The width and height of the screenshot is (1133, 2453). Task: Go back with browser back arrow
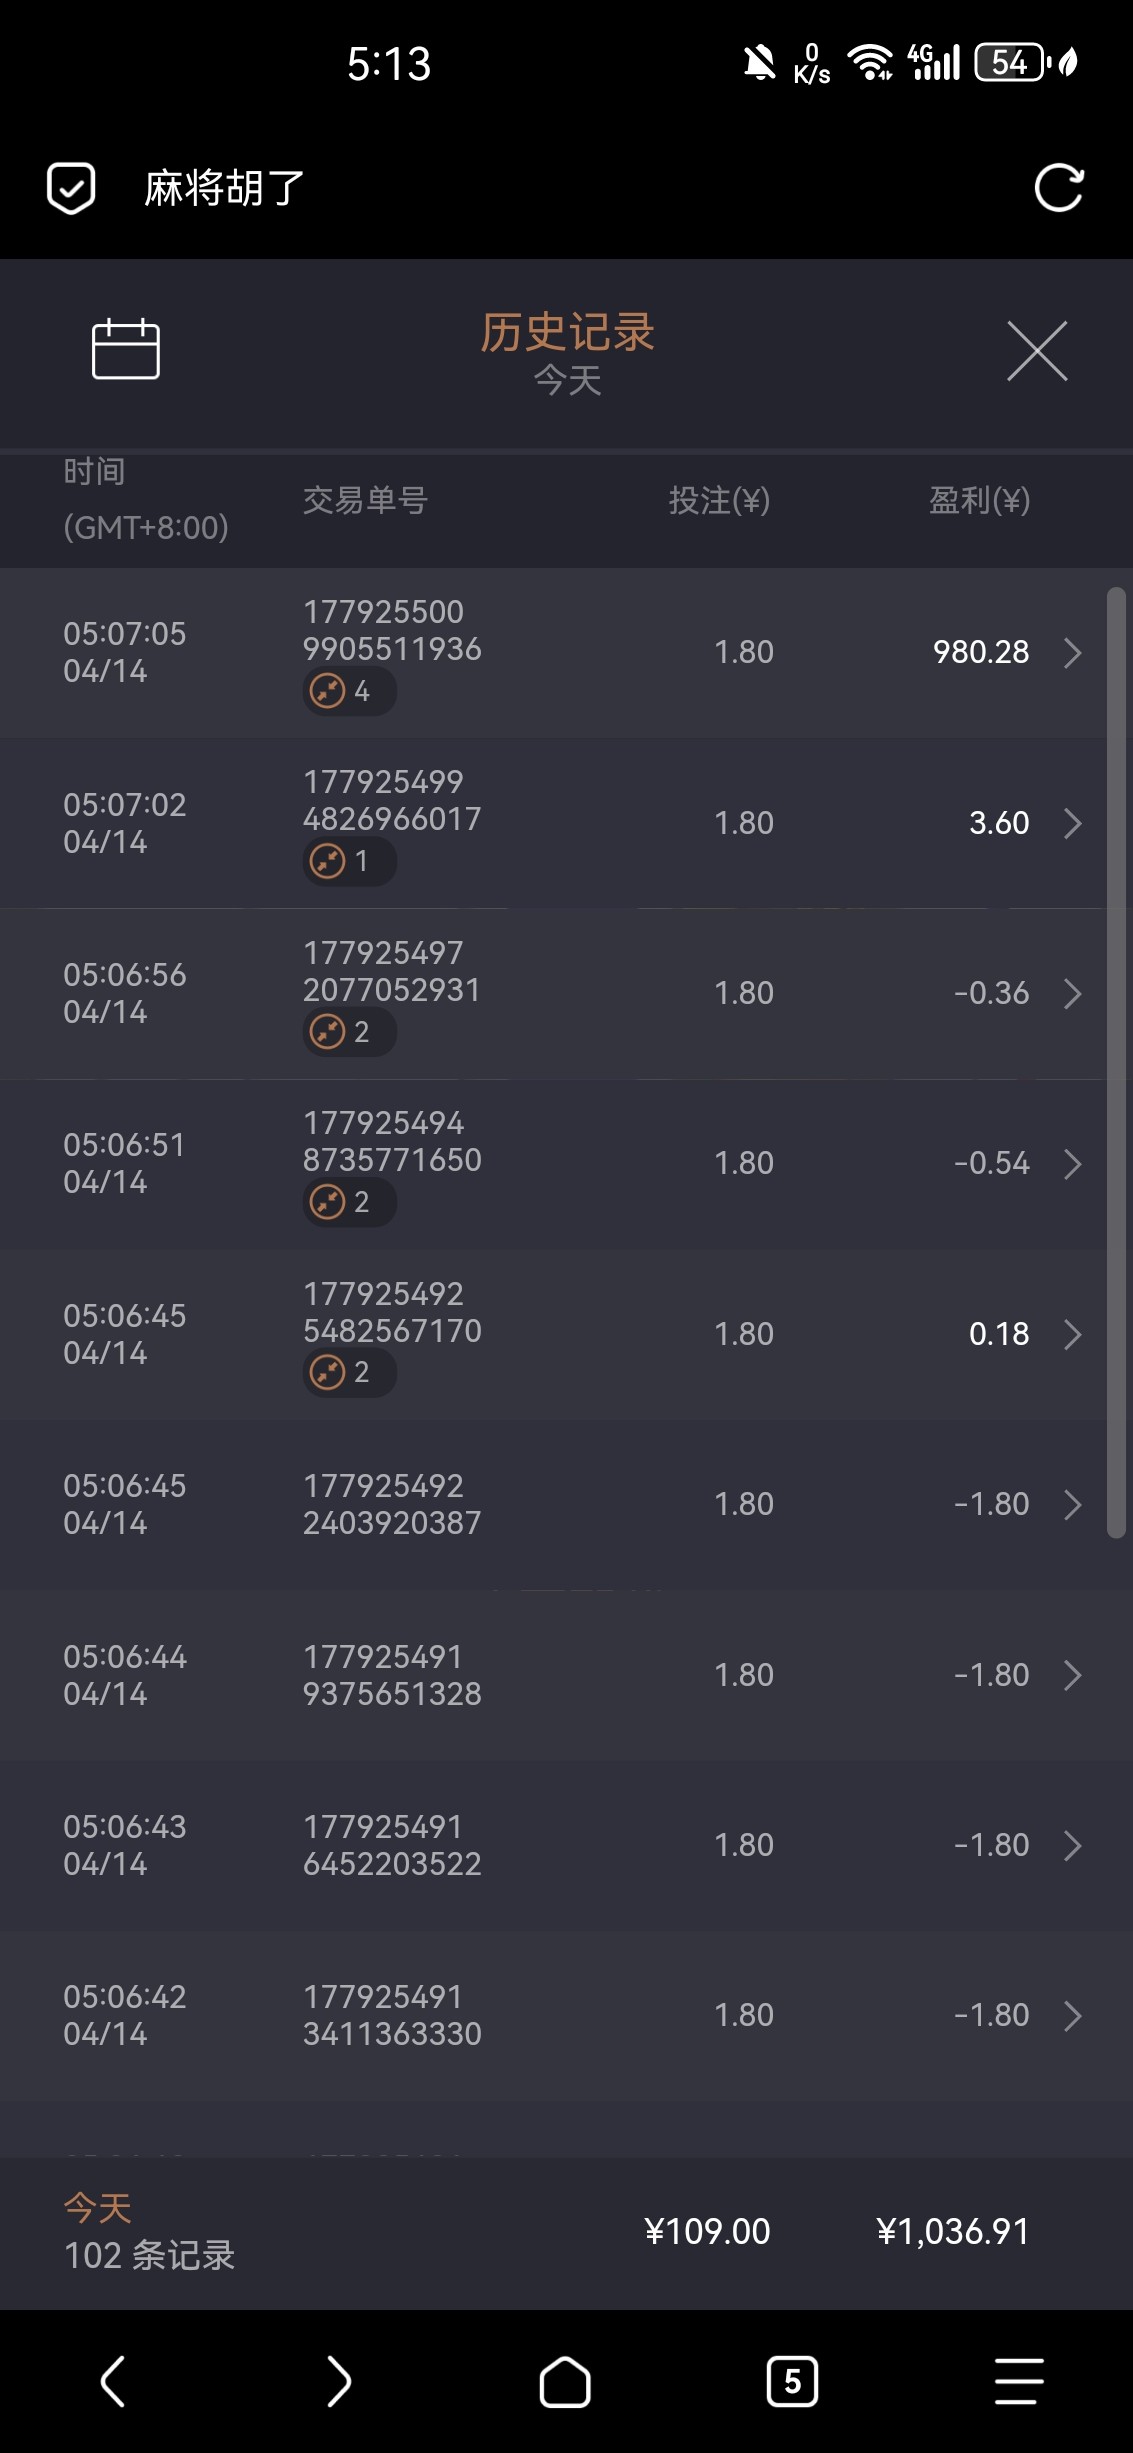coord(113,2380)
